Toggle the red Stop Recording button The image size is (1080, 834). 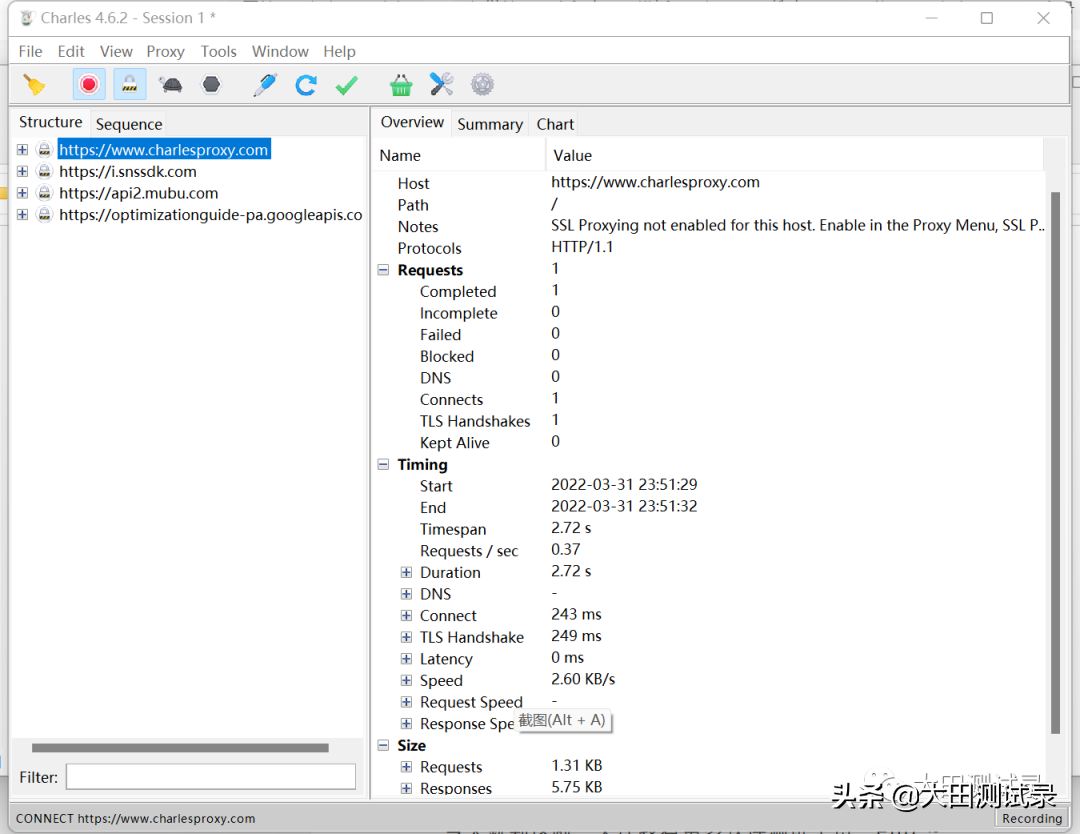click(89, 85)
